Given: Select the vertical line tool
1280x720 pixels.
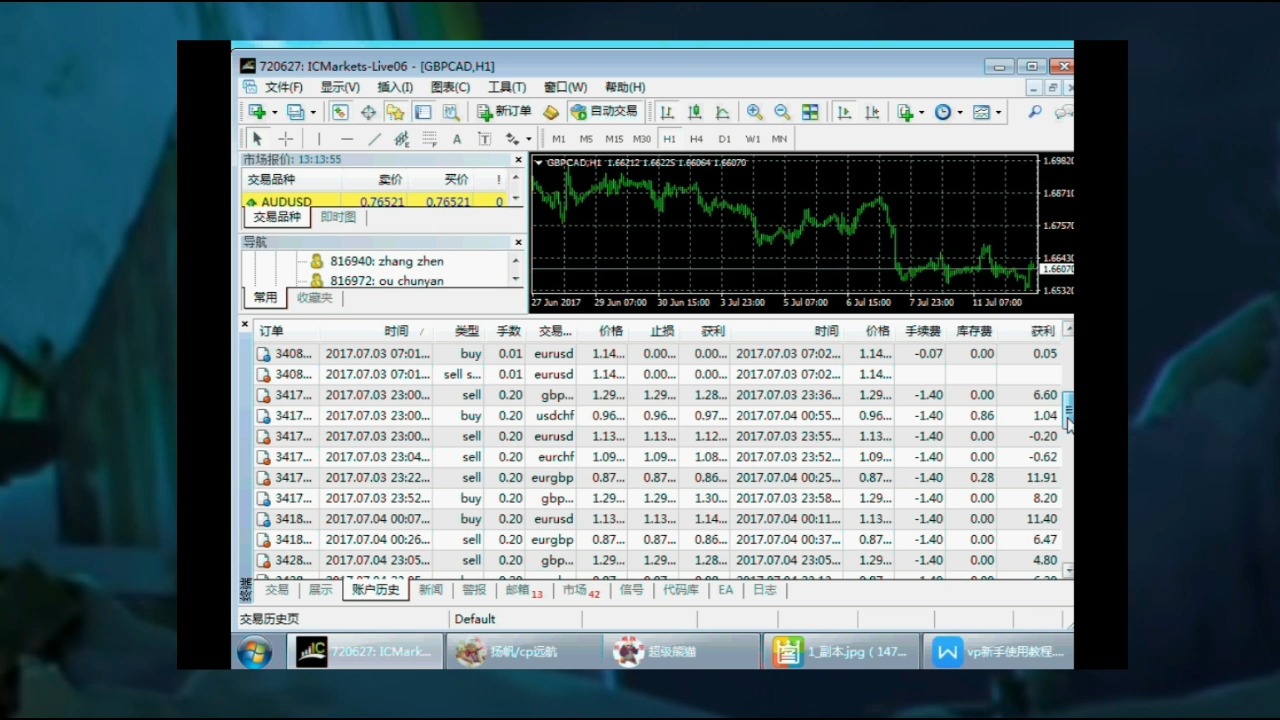Looking at the screenshot, I should [319, 139].
